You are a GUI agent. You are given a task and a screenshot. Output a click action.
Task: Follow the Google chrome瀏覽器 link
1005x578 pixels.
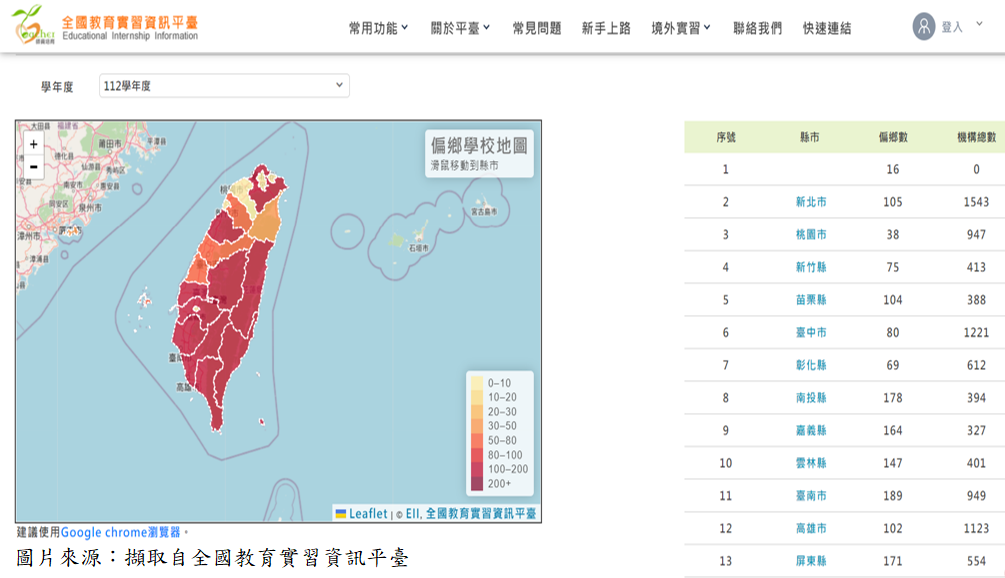click(121, 532)
